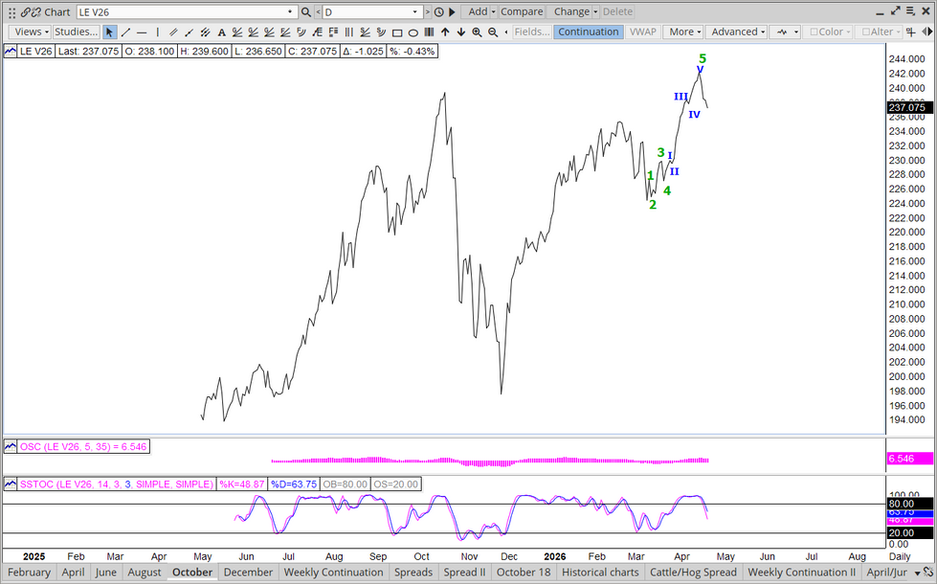Click the %K=48.87 value
The height and width of the screenshot is (584, 937).
click(242, 484)
